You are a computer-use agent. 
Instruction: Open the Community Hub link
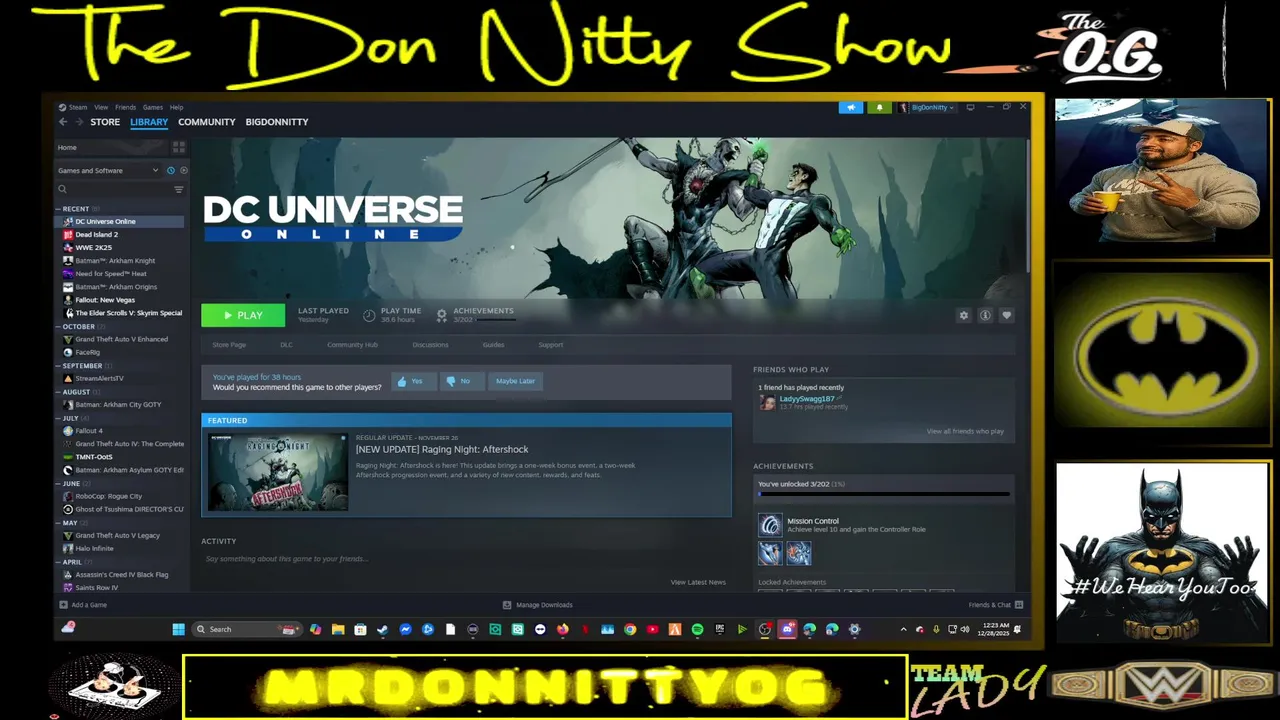click(352, 345)
